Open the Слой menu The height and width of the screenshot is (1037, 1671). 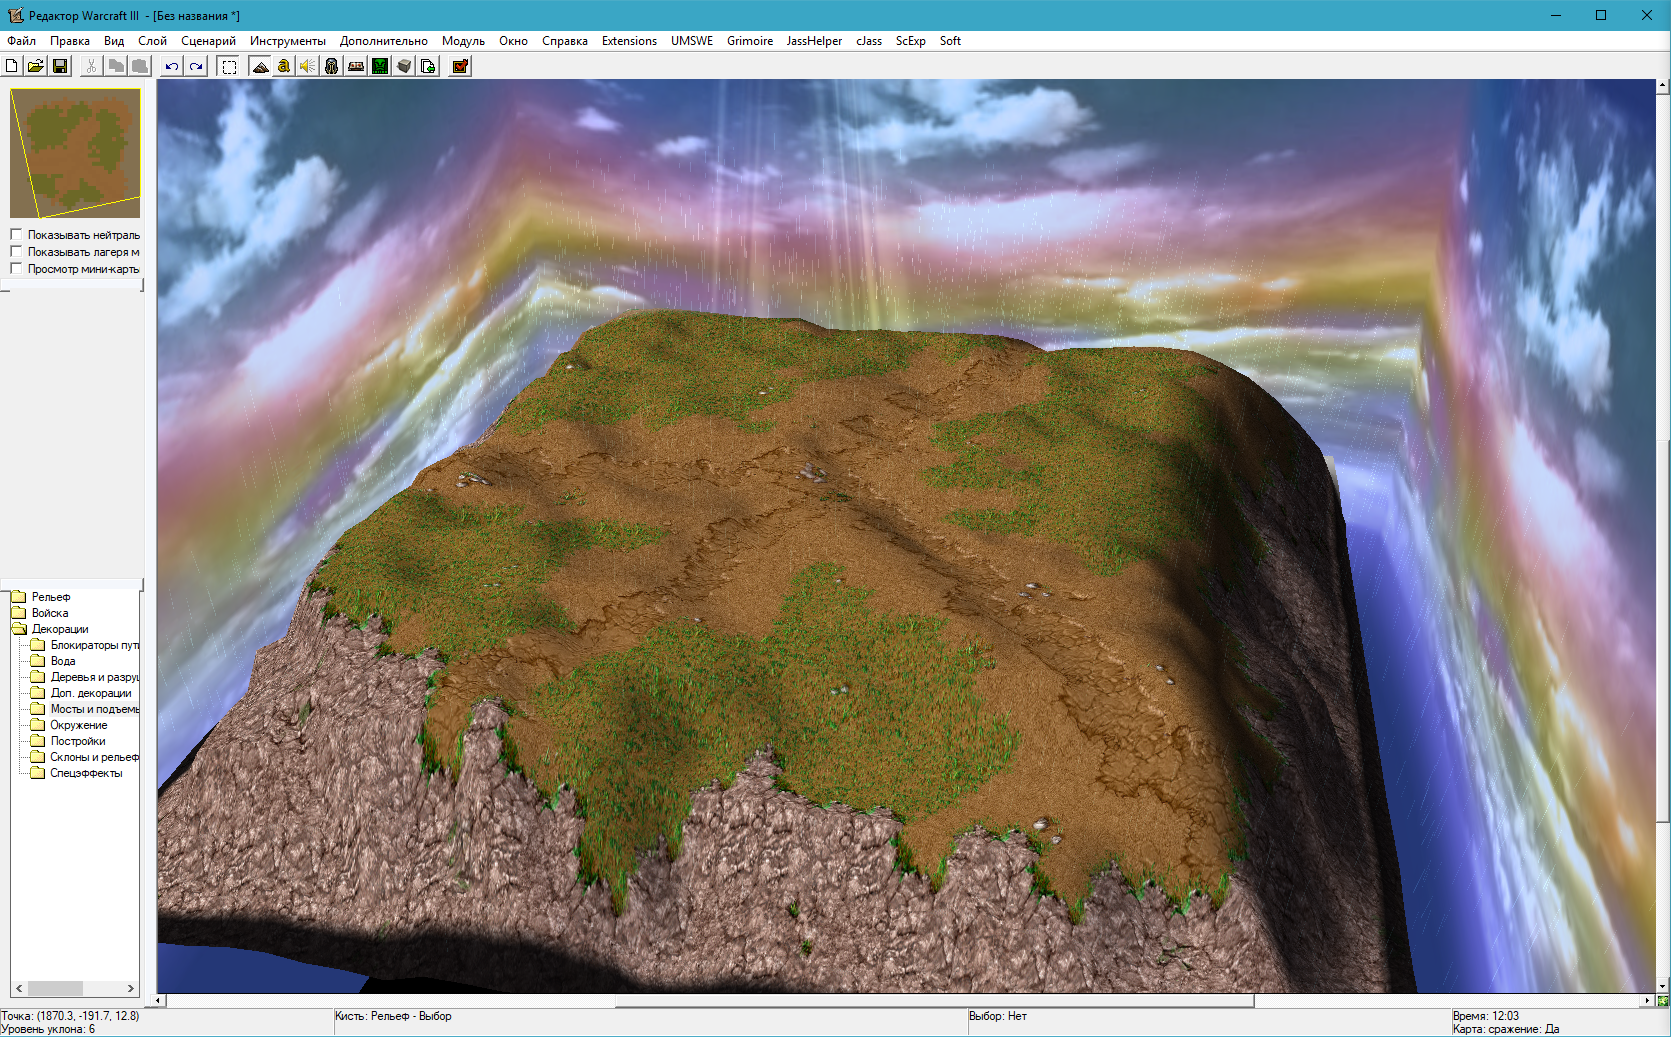[152, 41]
